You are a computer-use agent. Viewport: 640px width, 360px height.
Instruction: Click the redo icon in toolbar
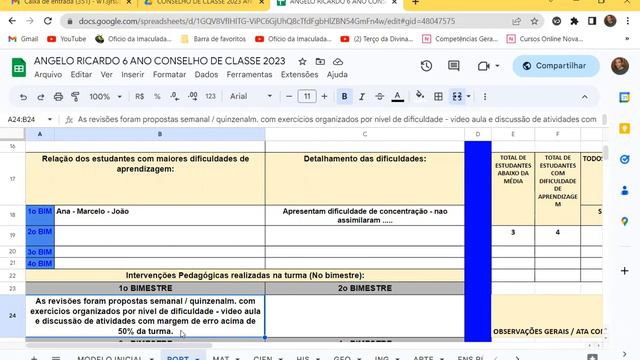coord(40,97)
